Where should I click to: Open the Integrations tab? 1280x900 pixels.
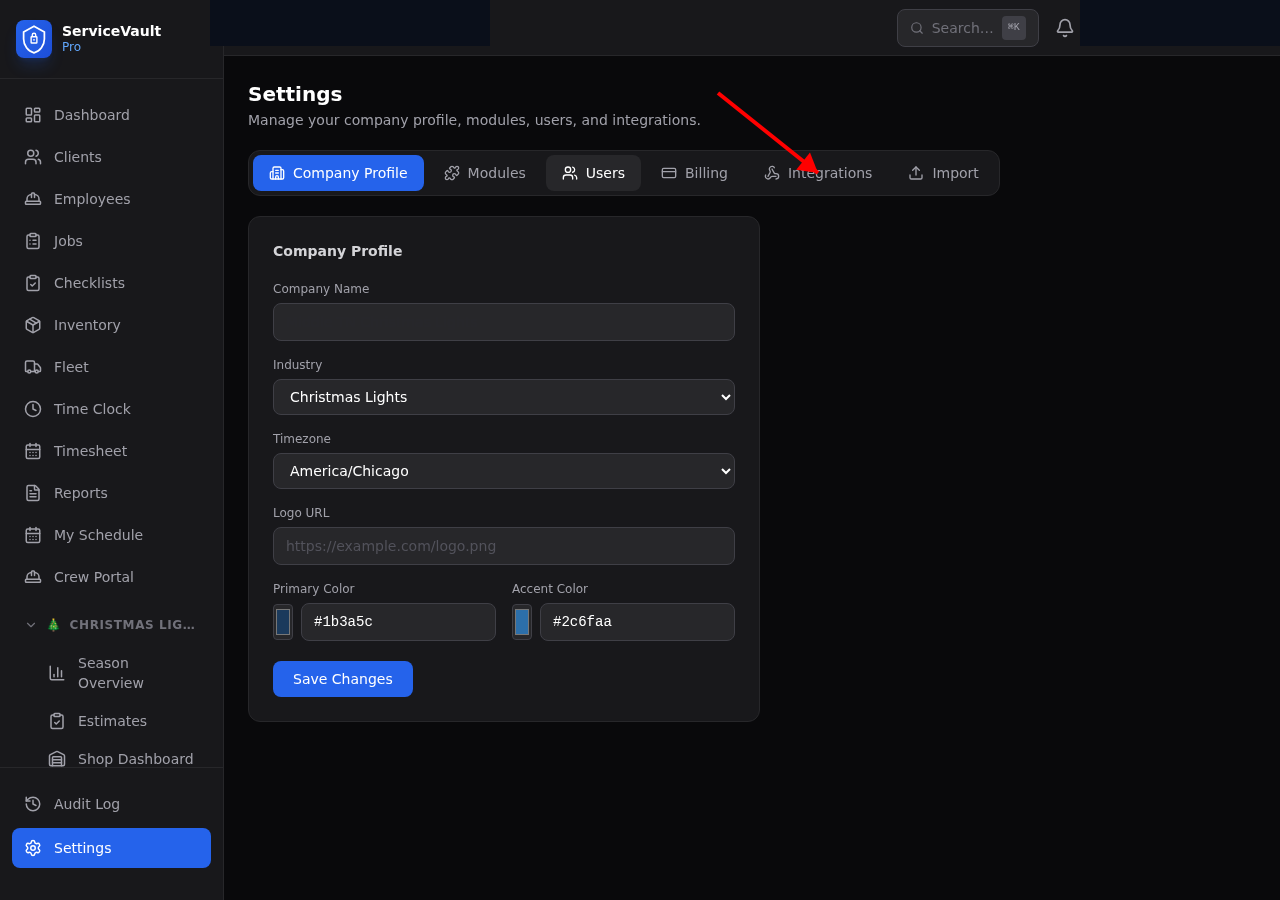[817, 173]
